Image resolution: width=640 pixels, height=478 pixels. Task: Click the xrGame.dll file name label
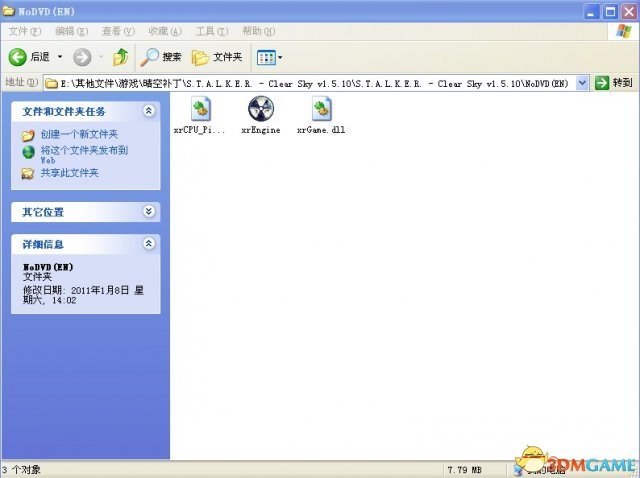coord(321,130)
